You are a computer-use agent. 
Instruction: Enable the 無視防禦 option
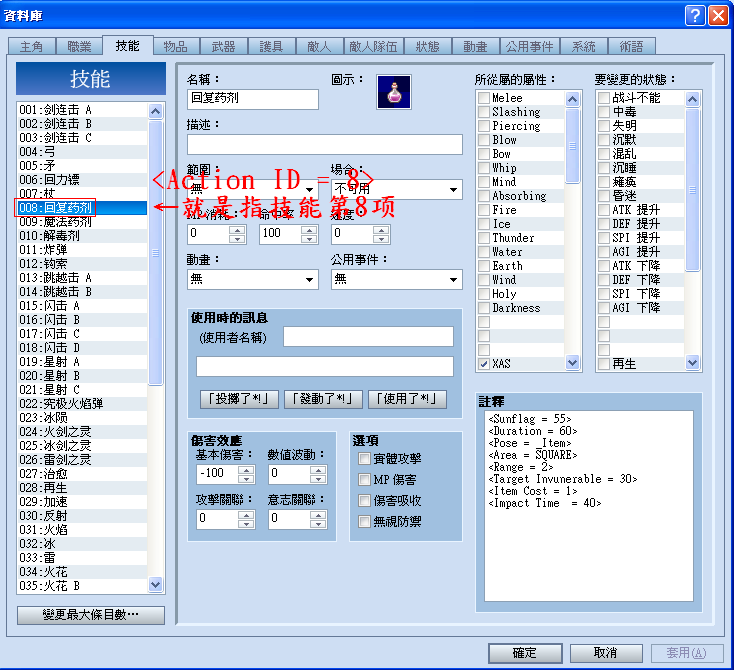(364, 521)
